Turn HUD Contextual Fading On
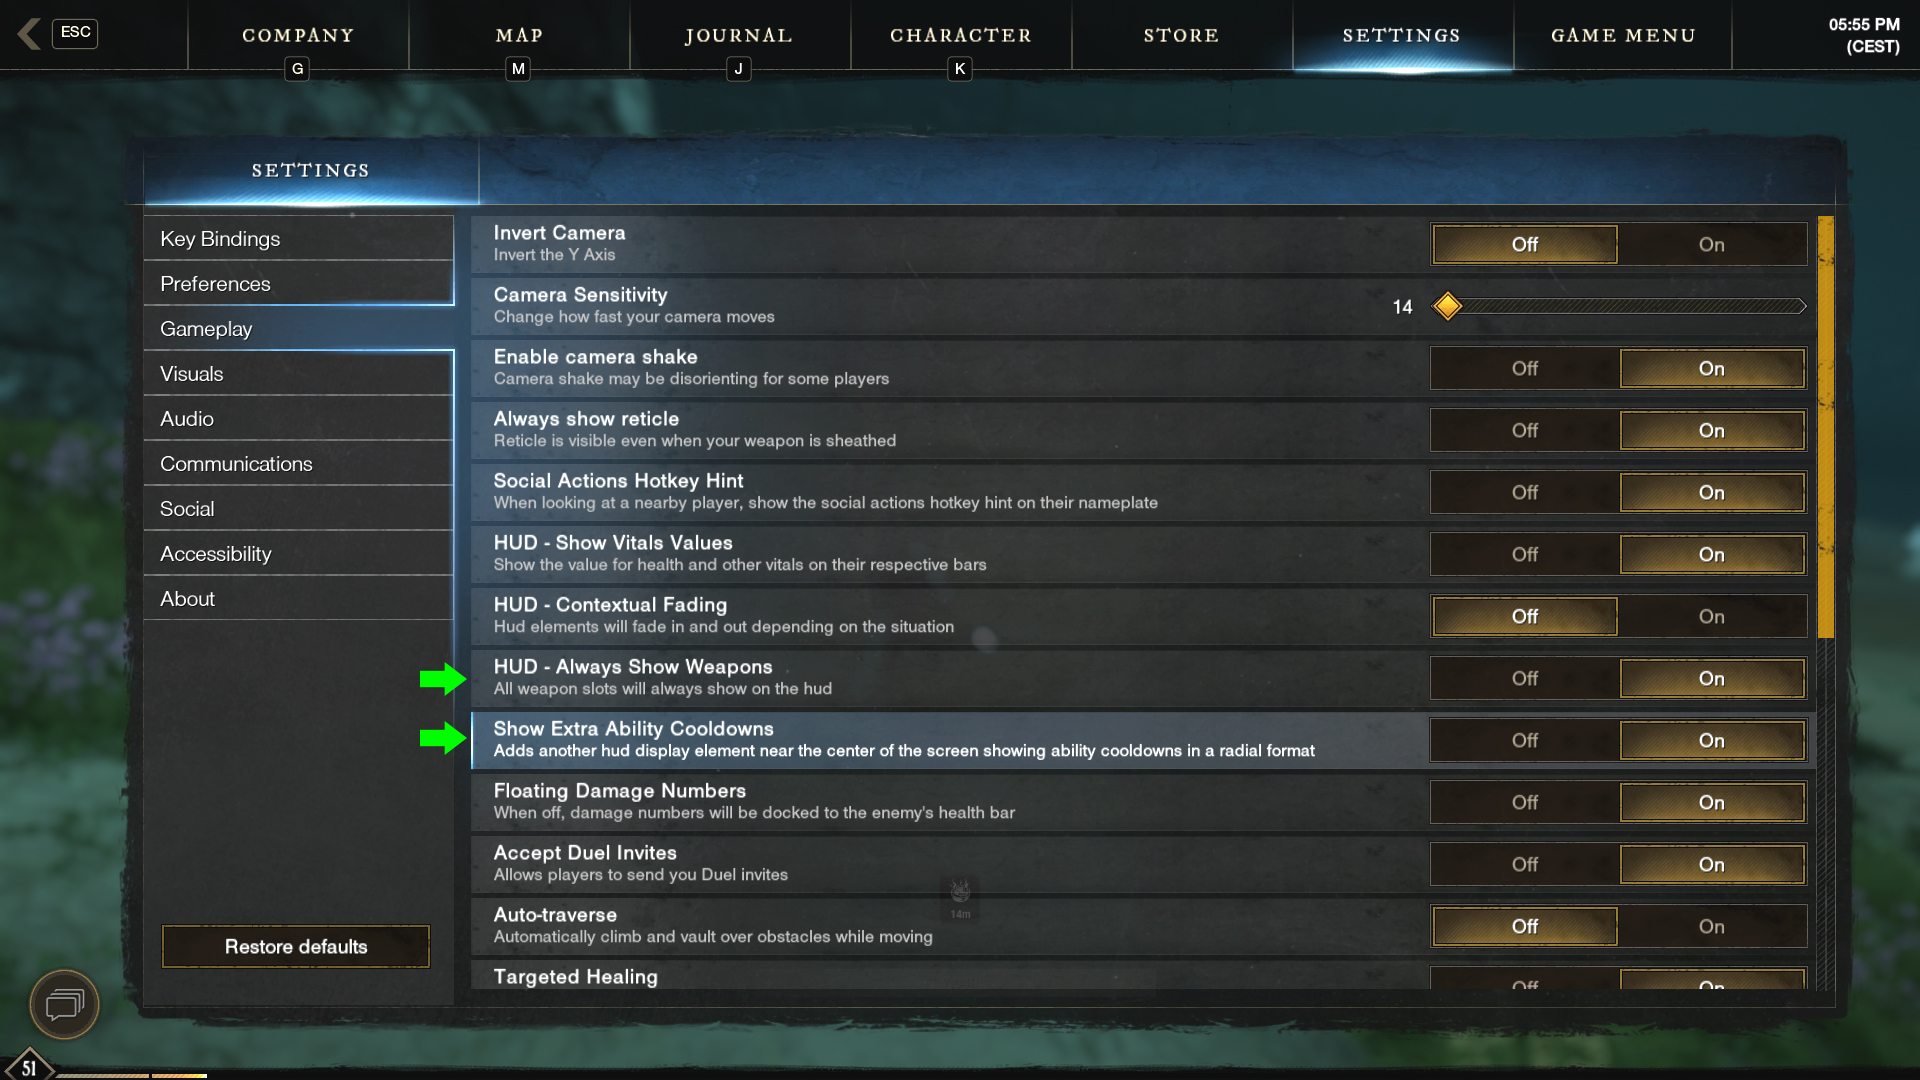This screenshot has width=1920, height=1080. pos(1711,617)
